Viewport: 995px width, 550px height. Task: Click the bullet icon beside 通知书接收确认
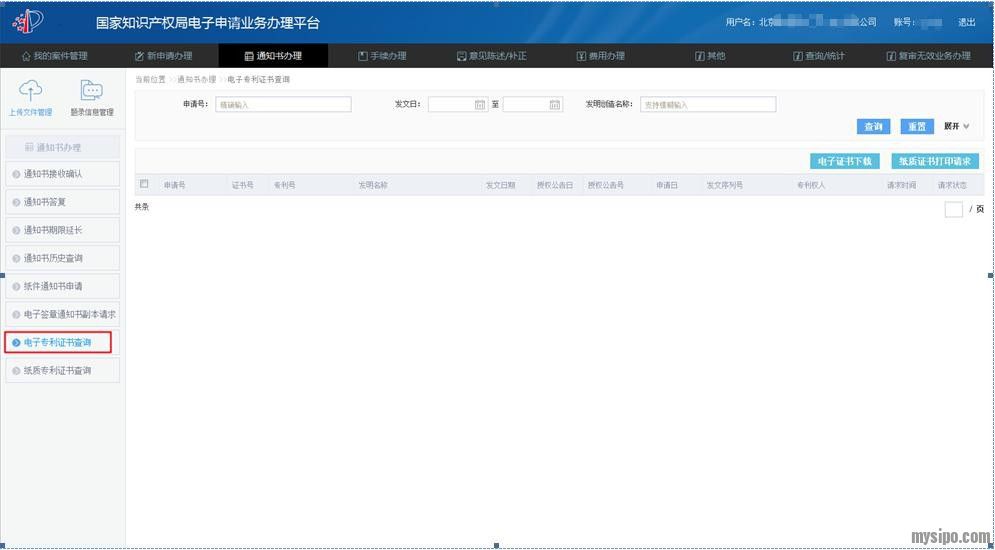[x=16, y=174]
